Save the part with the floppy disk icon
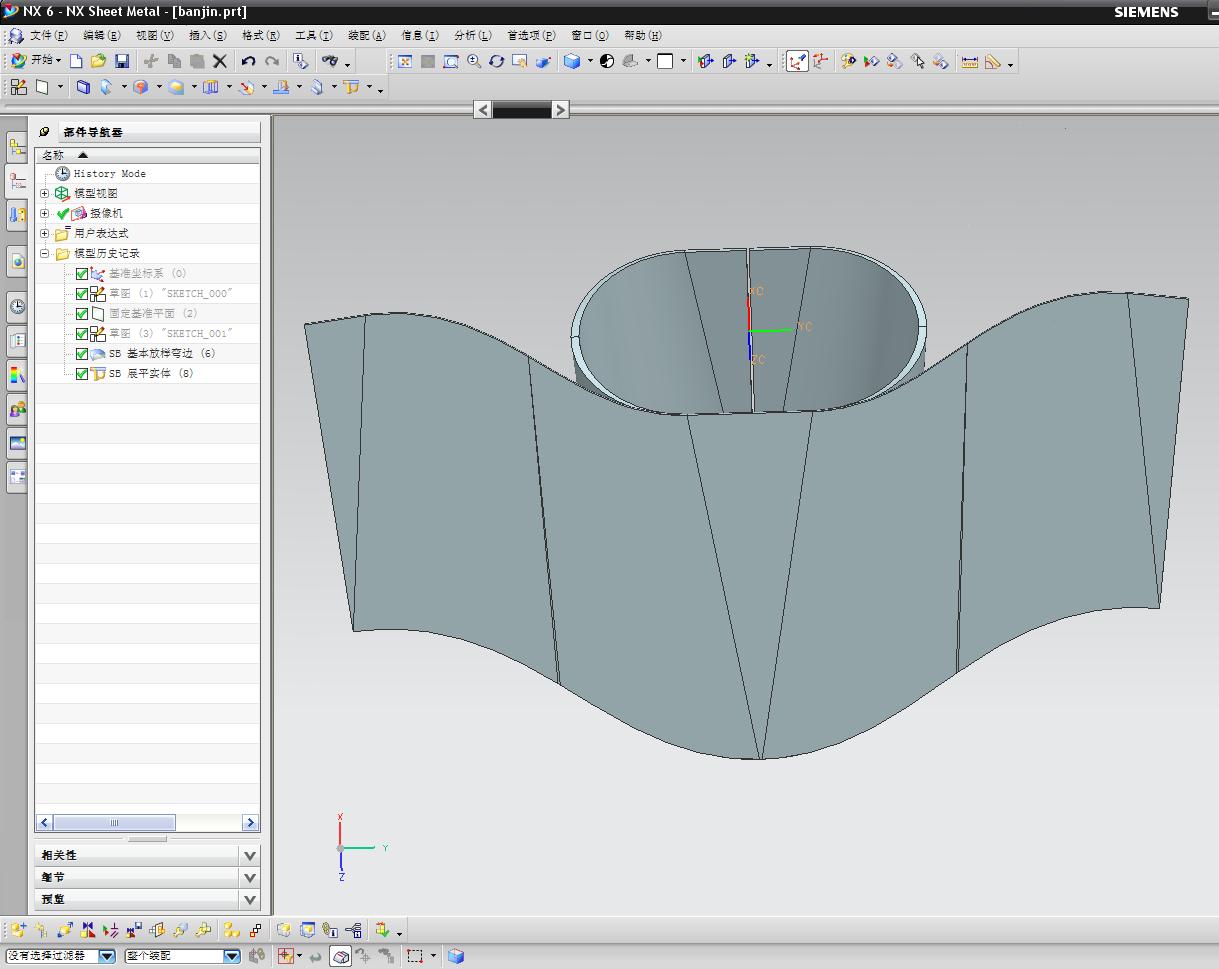Image resolution: width=1219 pixels, height=969 pixels. click(121, 61)
